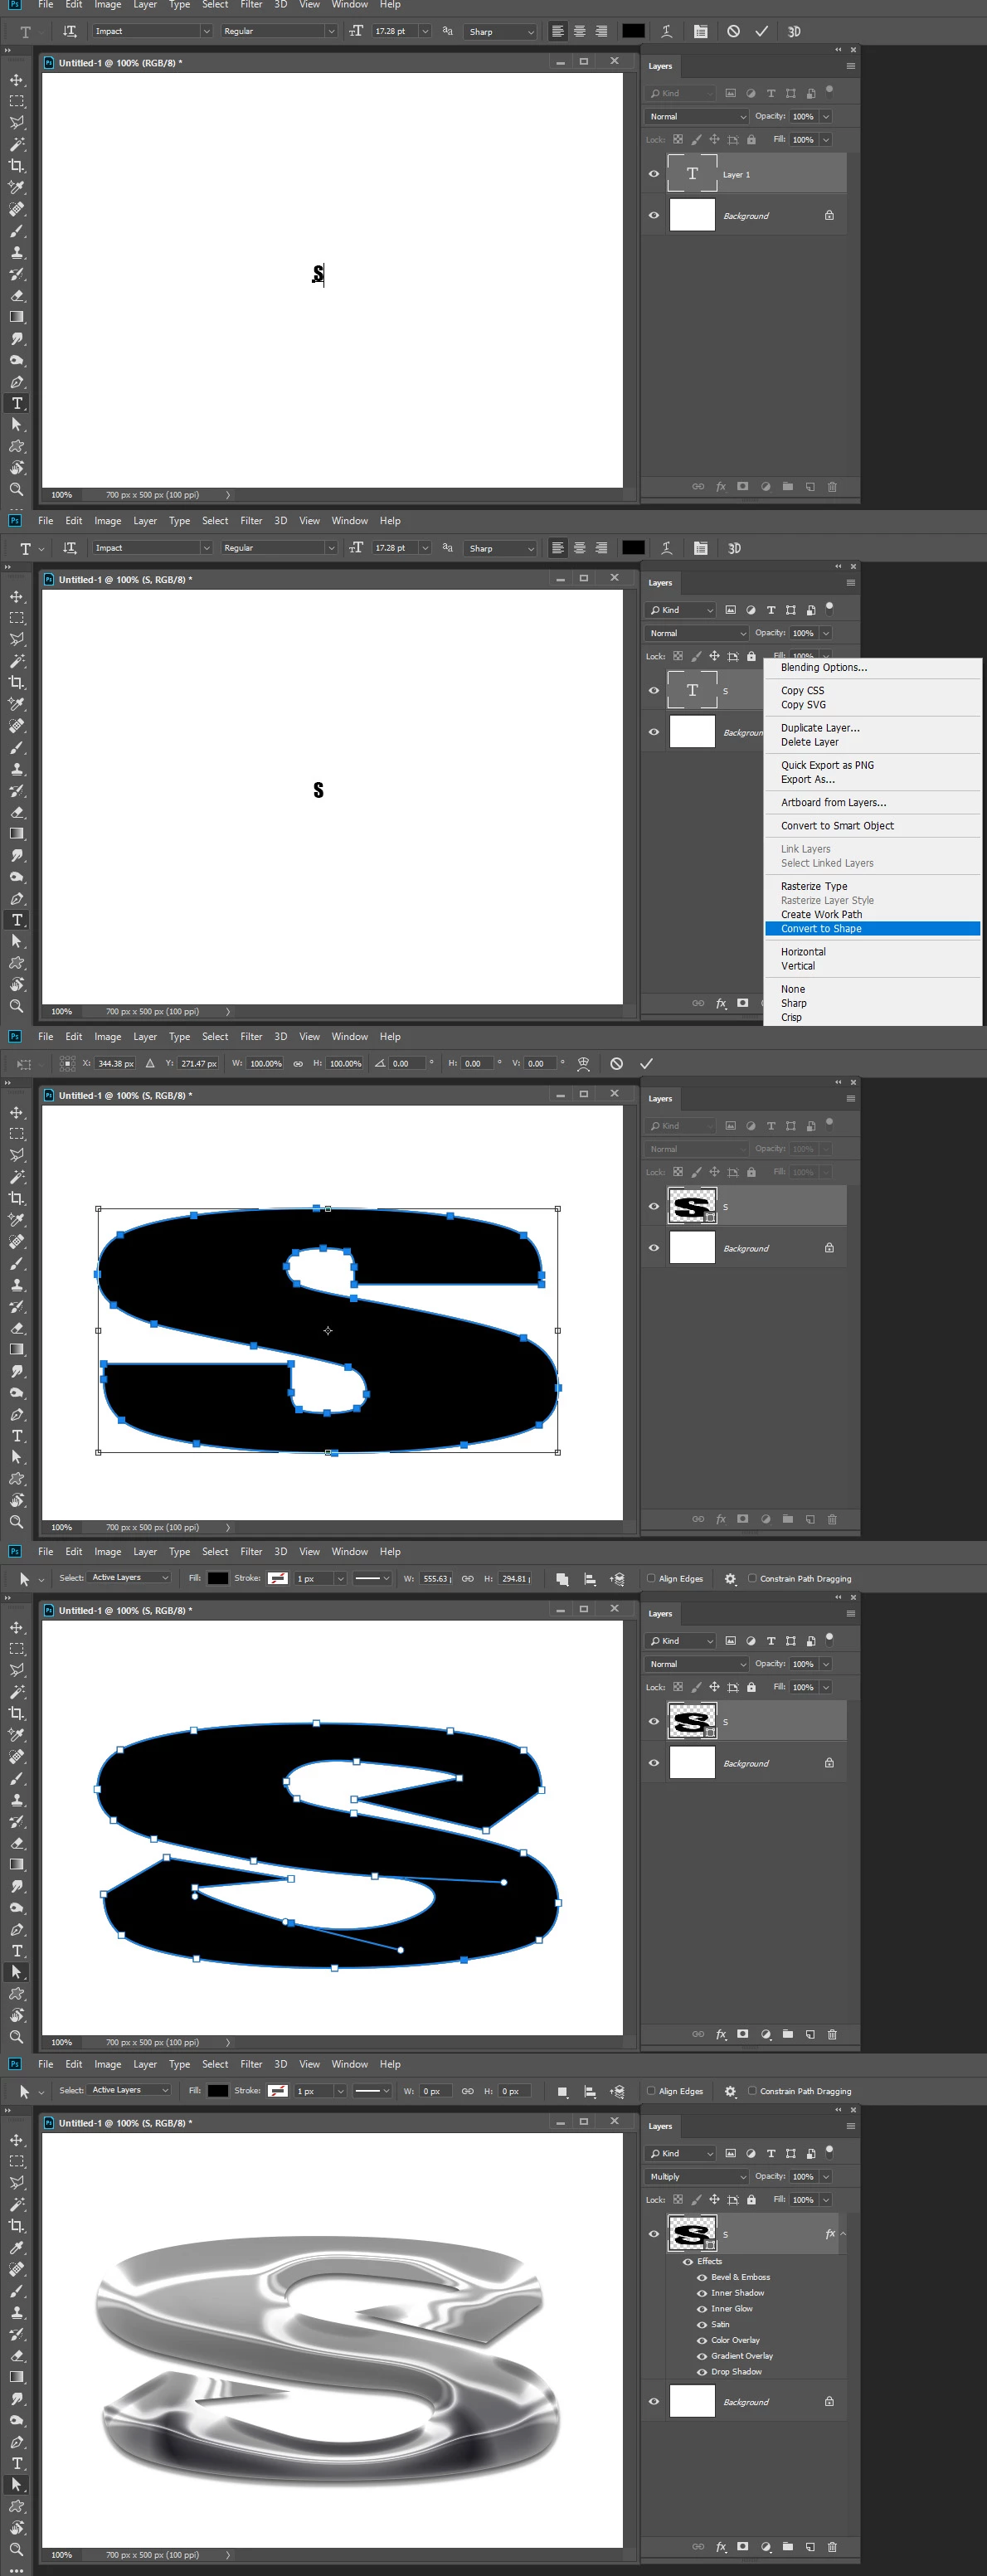The height and width of the screenshot is (2576, 987).
Task: Click chain link between W 100.00% and H 100.00%
Action: click(298, 1063)
